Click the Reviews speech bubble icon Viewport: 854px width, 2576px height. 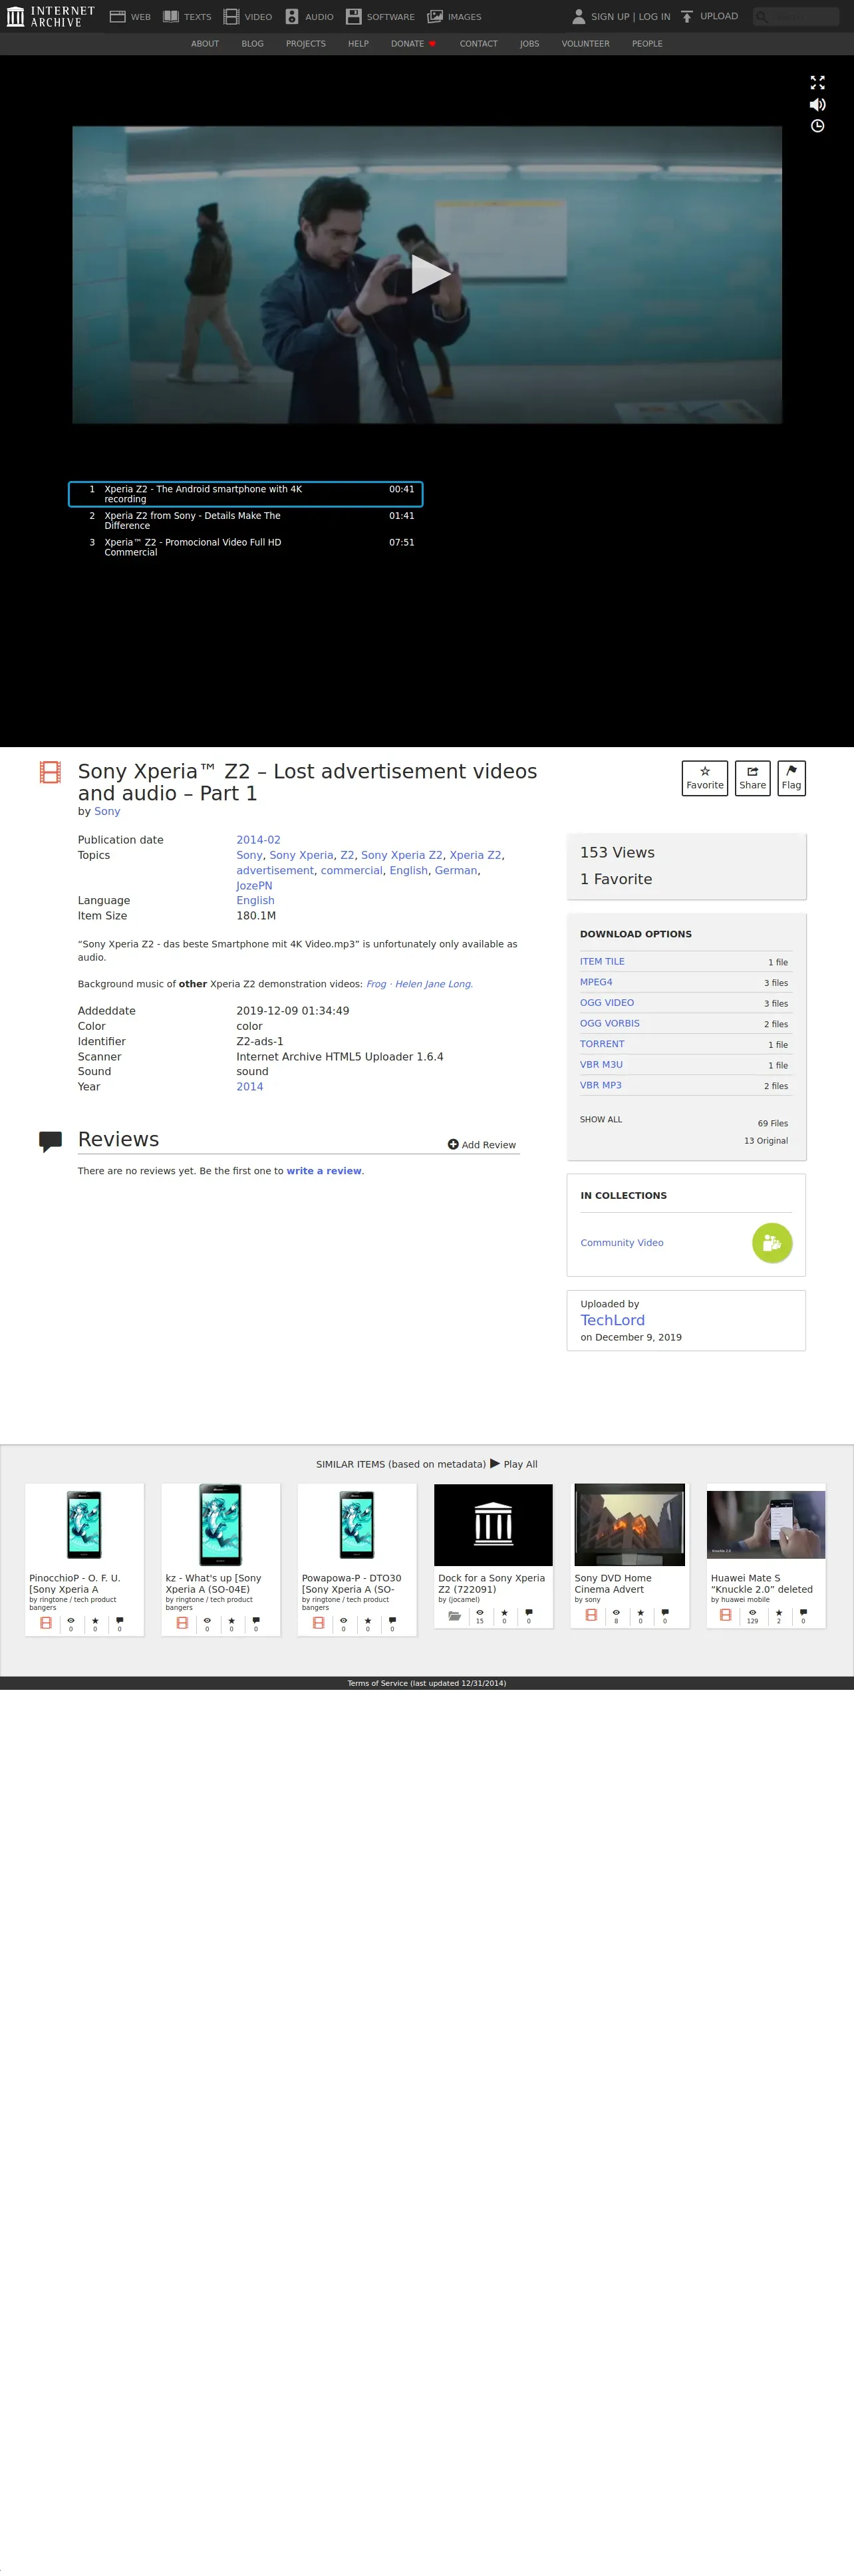click(50, 1142)
